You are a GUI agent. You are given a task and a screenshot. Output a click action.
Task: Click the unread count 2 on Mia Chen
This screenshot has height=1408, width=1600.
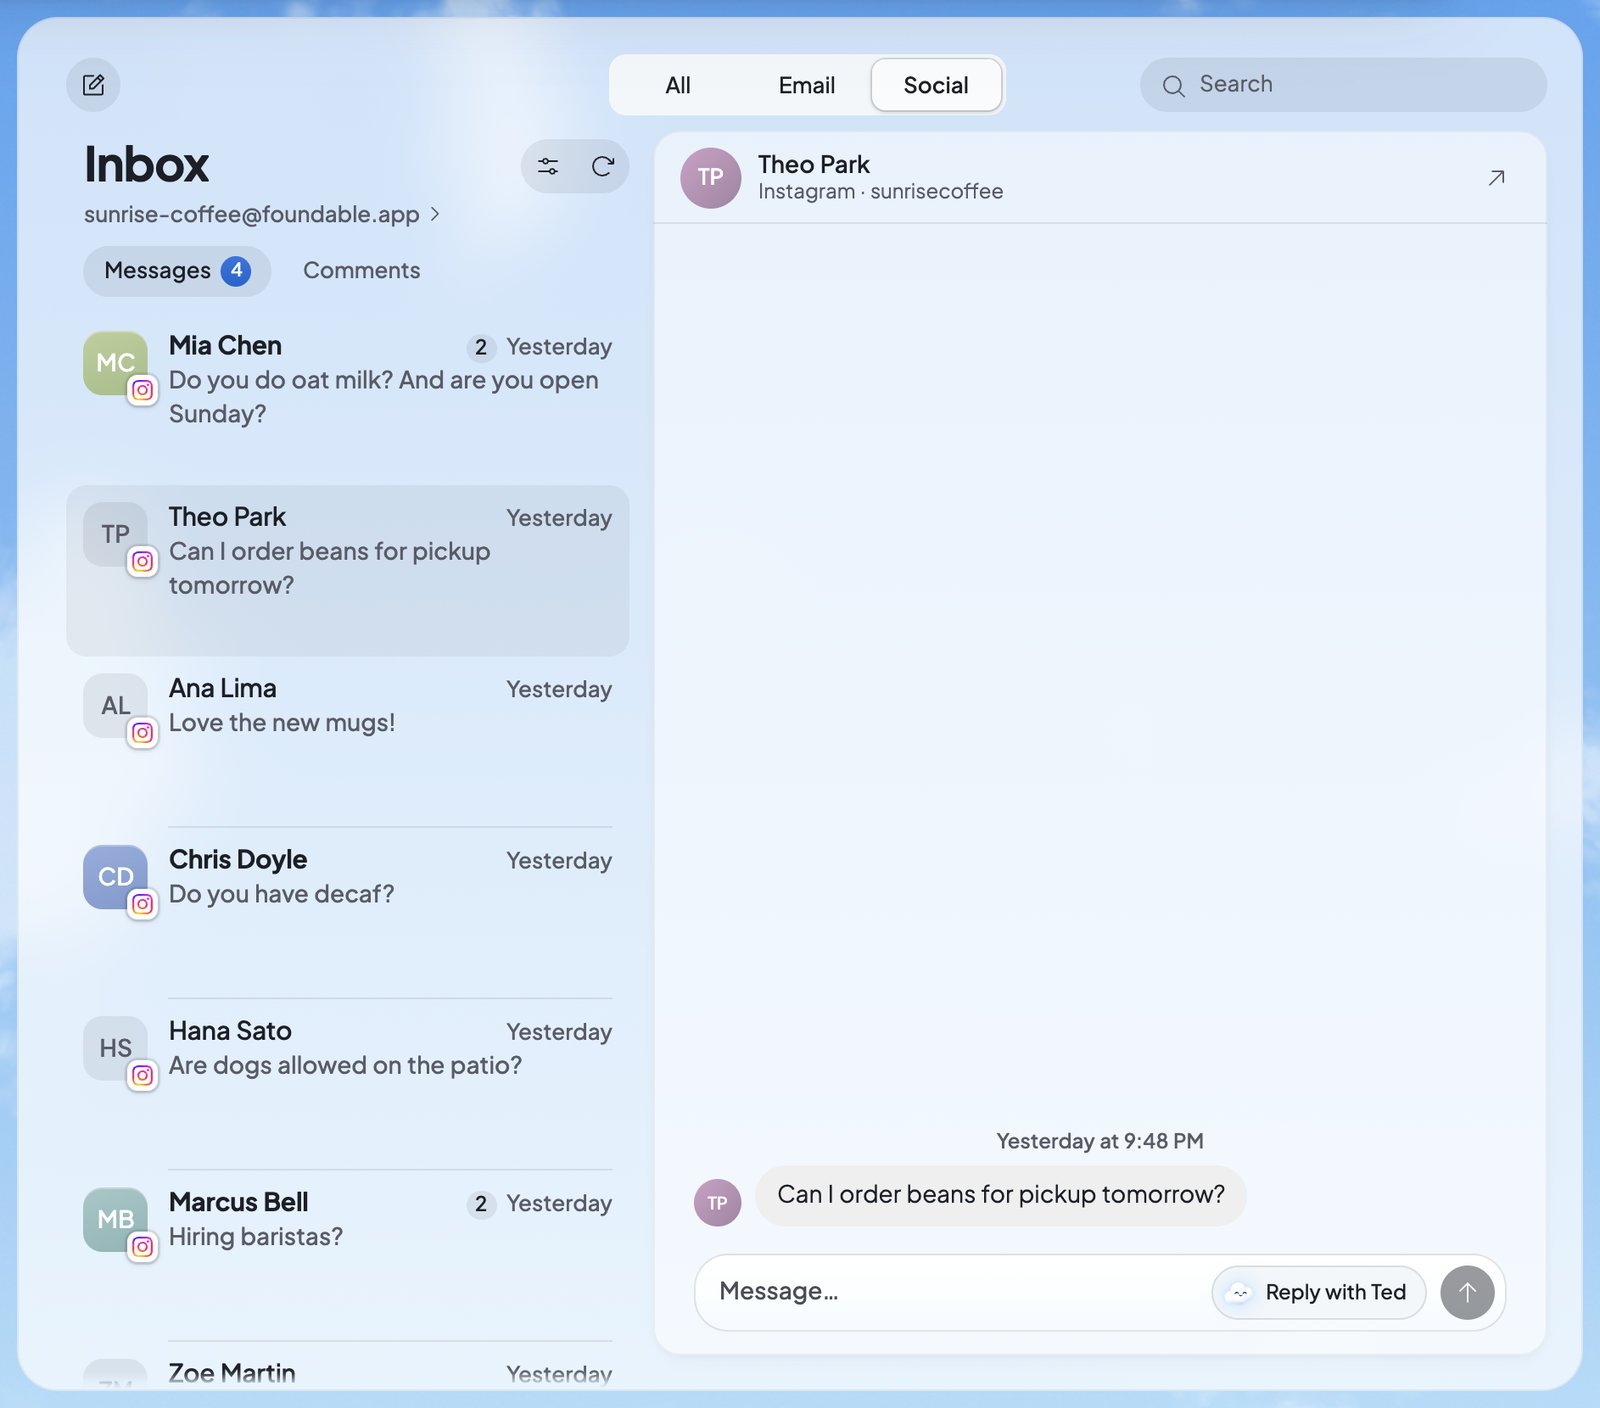481,347
